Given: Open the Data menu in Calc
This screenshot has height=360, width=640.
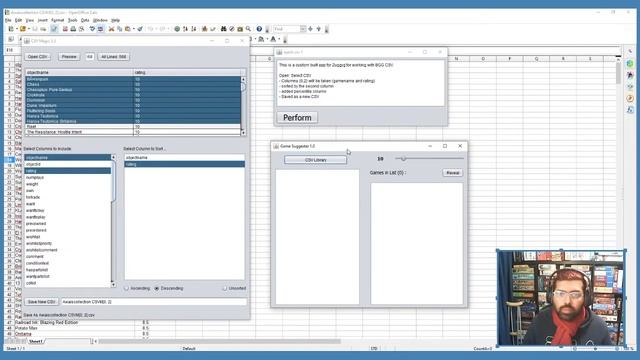Looking at the screenshot, I should [x=85, y=20].
